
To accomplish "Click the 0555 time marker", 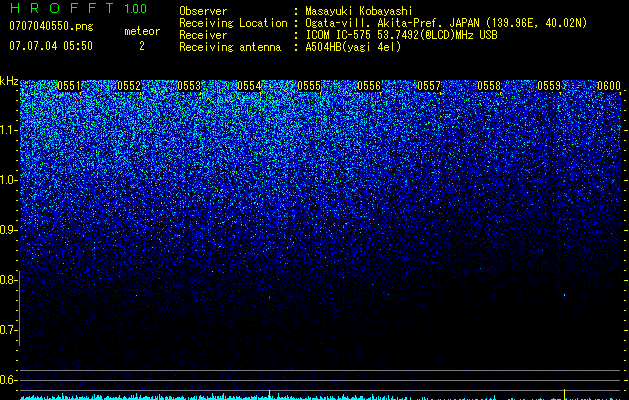I will pyautogui.click(x=309, y=86).
